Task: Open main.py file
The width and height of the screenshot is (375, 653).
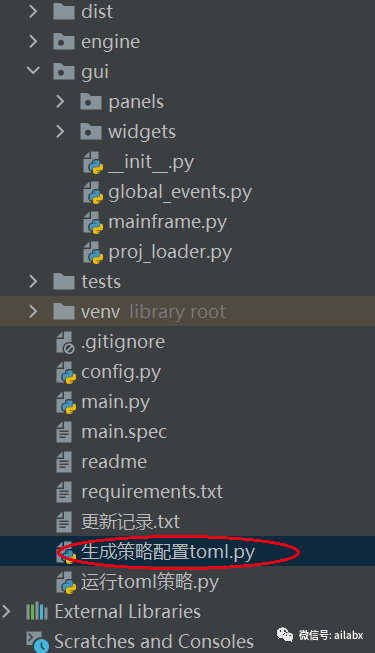Action: (x=115, y=402)
